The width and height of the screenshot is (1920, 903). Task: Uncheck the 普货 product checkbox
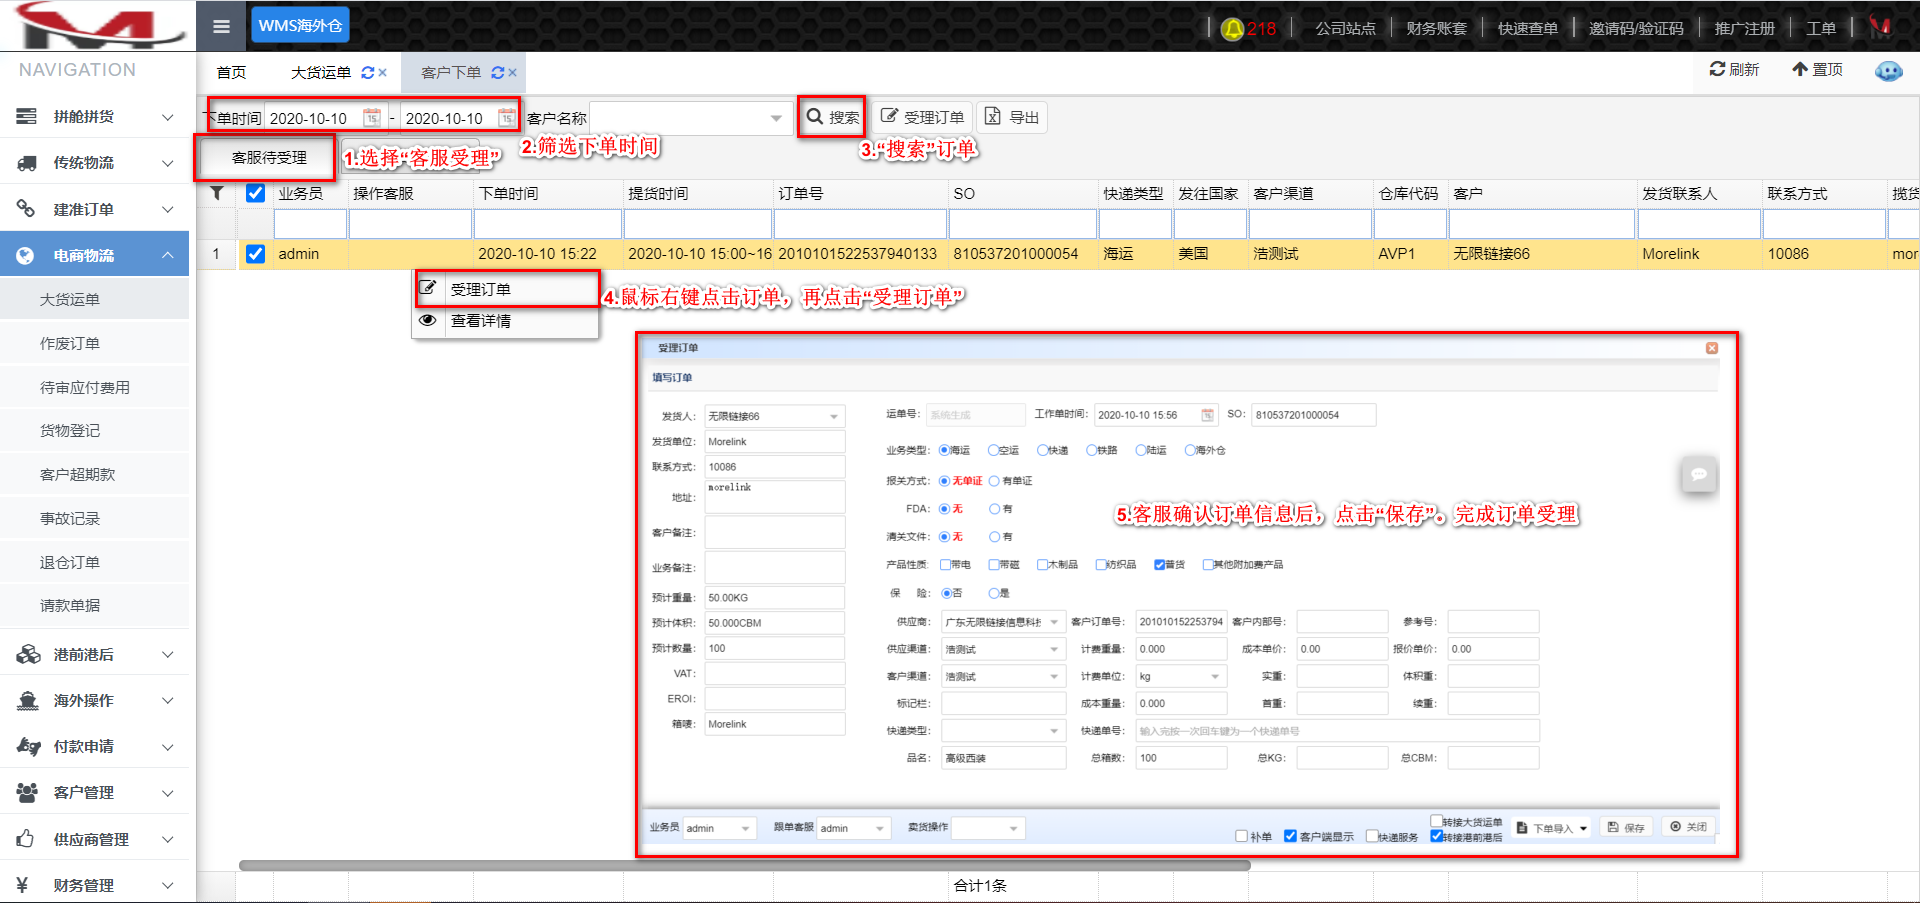point(1159,565)
